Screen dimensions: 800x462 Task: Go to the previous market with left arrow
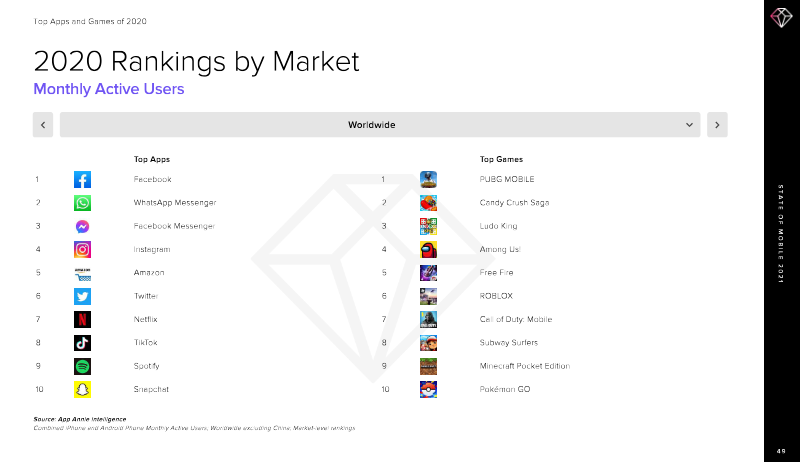(43, 125)
